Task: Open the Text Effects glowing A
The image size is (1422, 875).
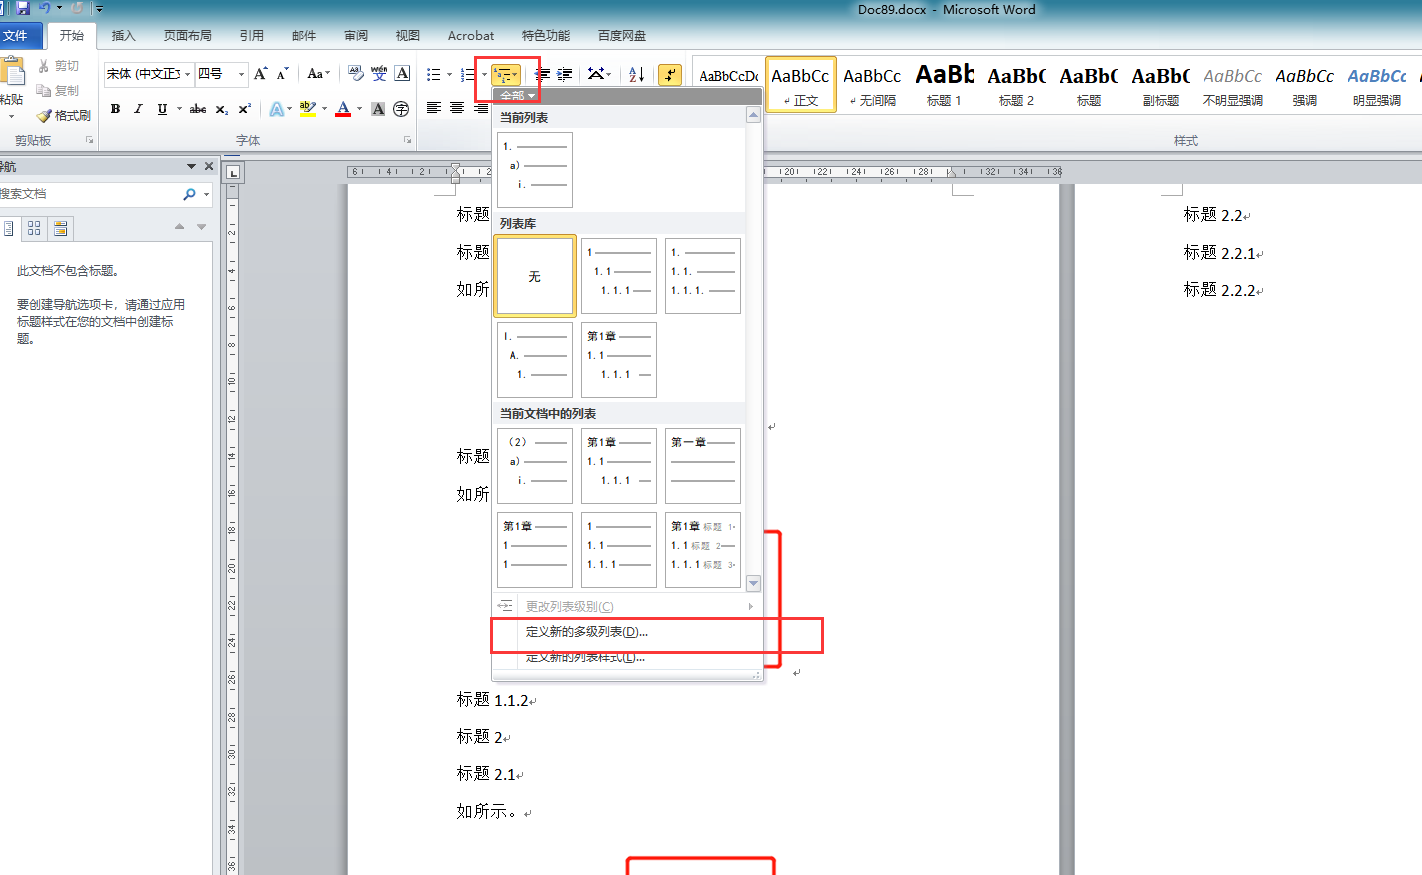Action: [276, 109]
